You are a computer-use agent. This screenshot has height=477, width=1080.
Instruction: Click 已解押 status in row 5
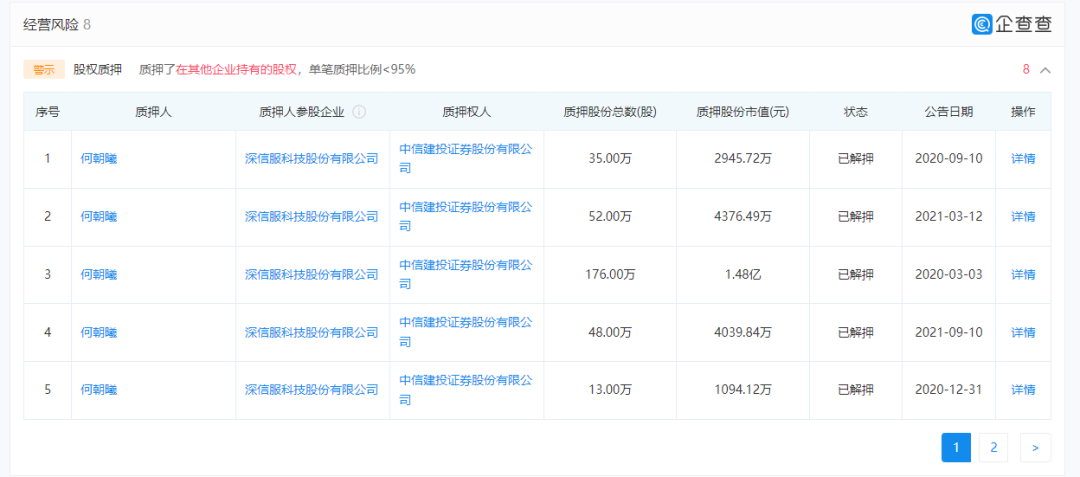click(x=855, y=390)
